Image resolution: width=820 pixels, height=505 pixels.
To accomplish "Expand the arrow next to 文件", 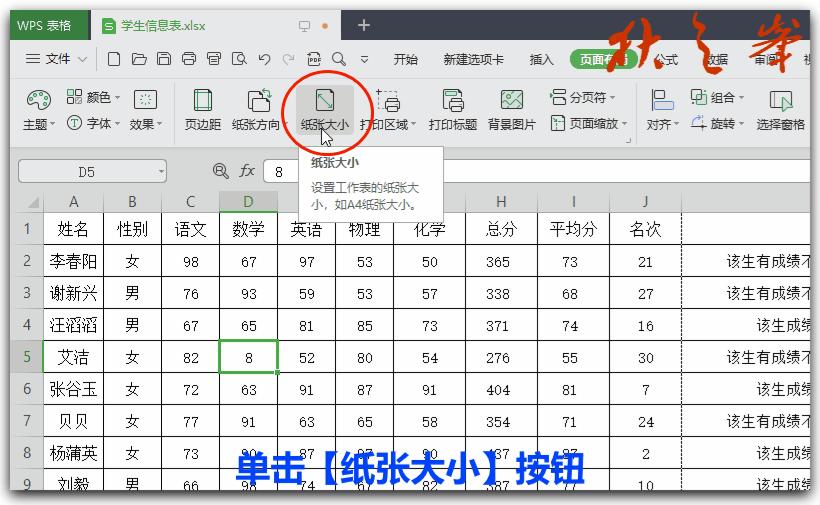I will coord(83,60).
